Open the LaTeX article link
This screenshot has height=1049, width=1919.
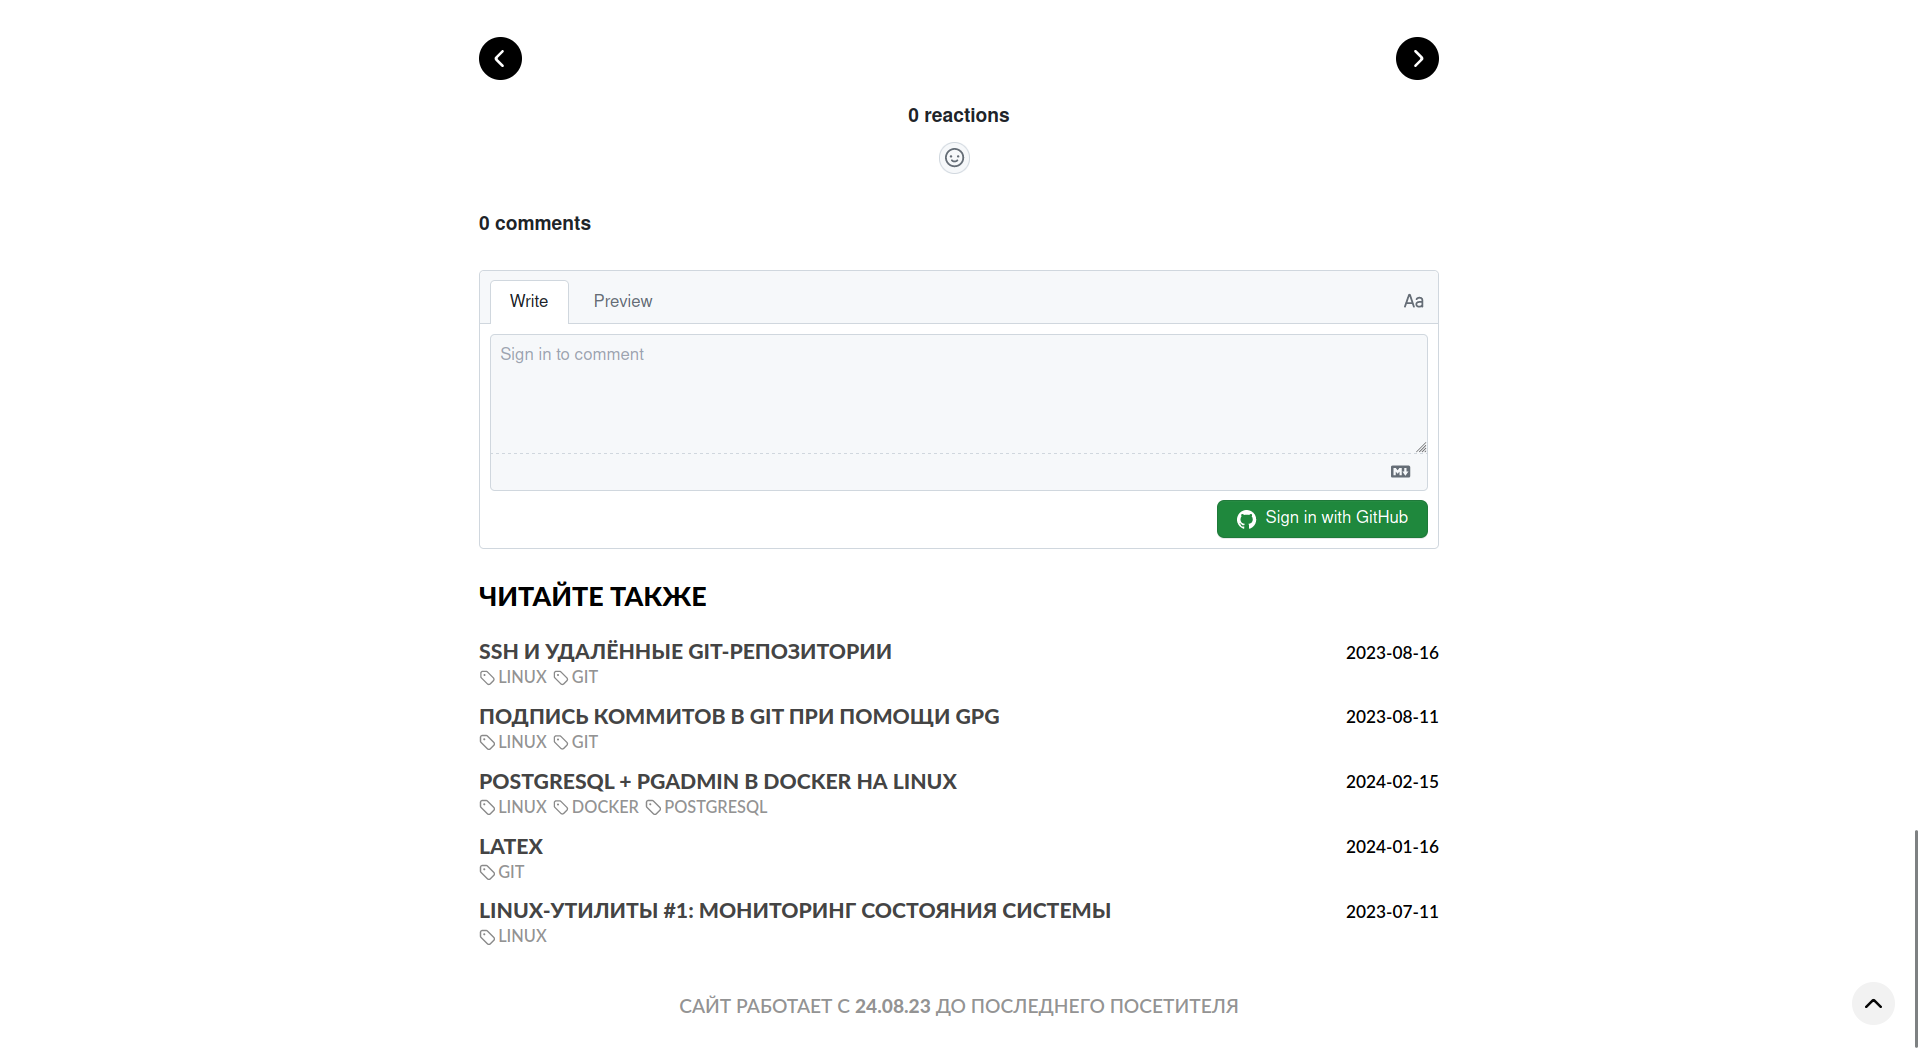pos(511,846)
